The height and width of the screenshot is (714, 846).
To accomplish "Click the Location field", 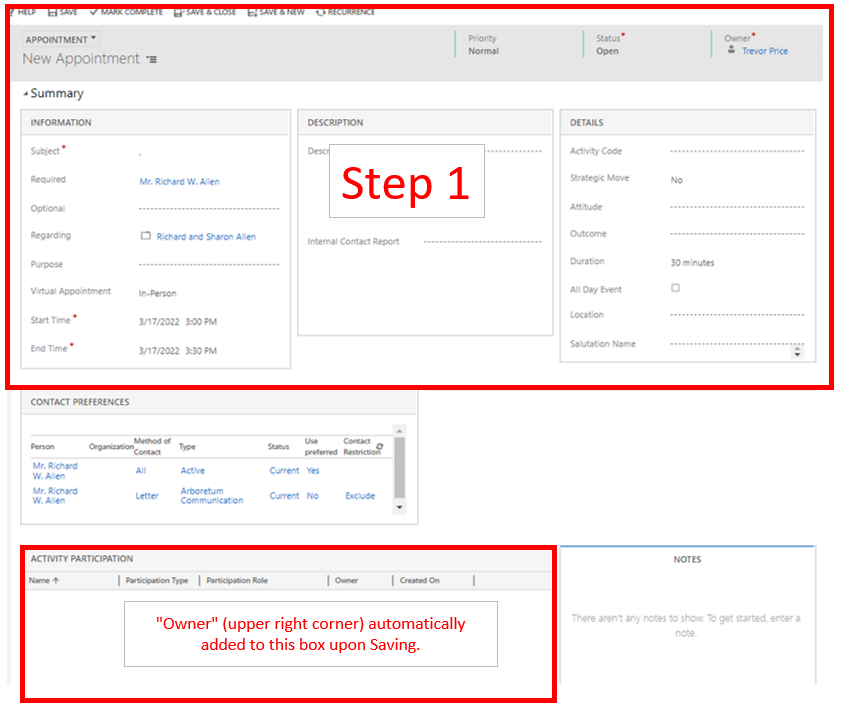I will point(737,315).
